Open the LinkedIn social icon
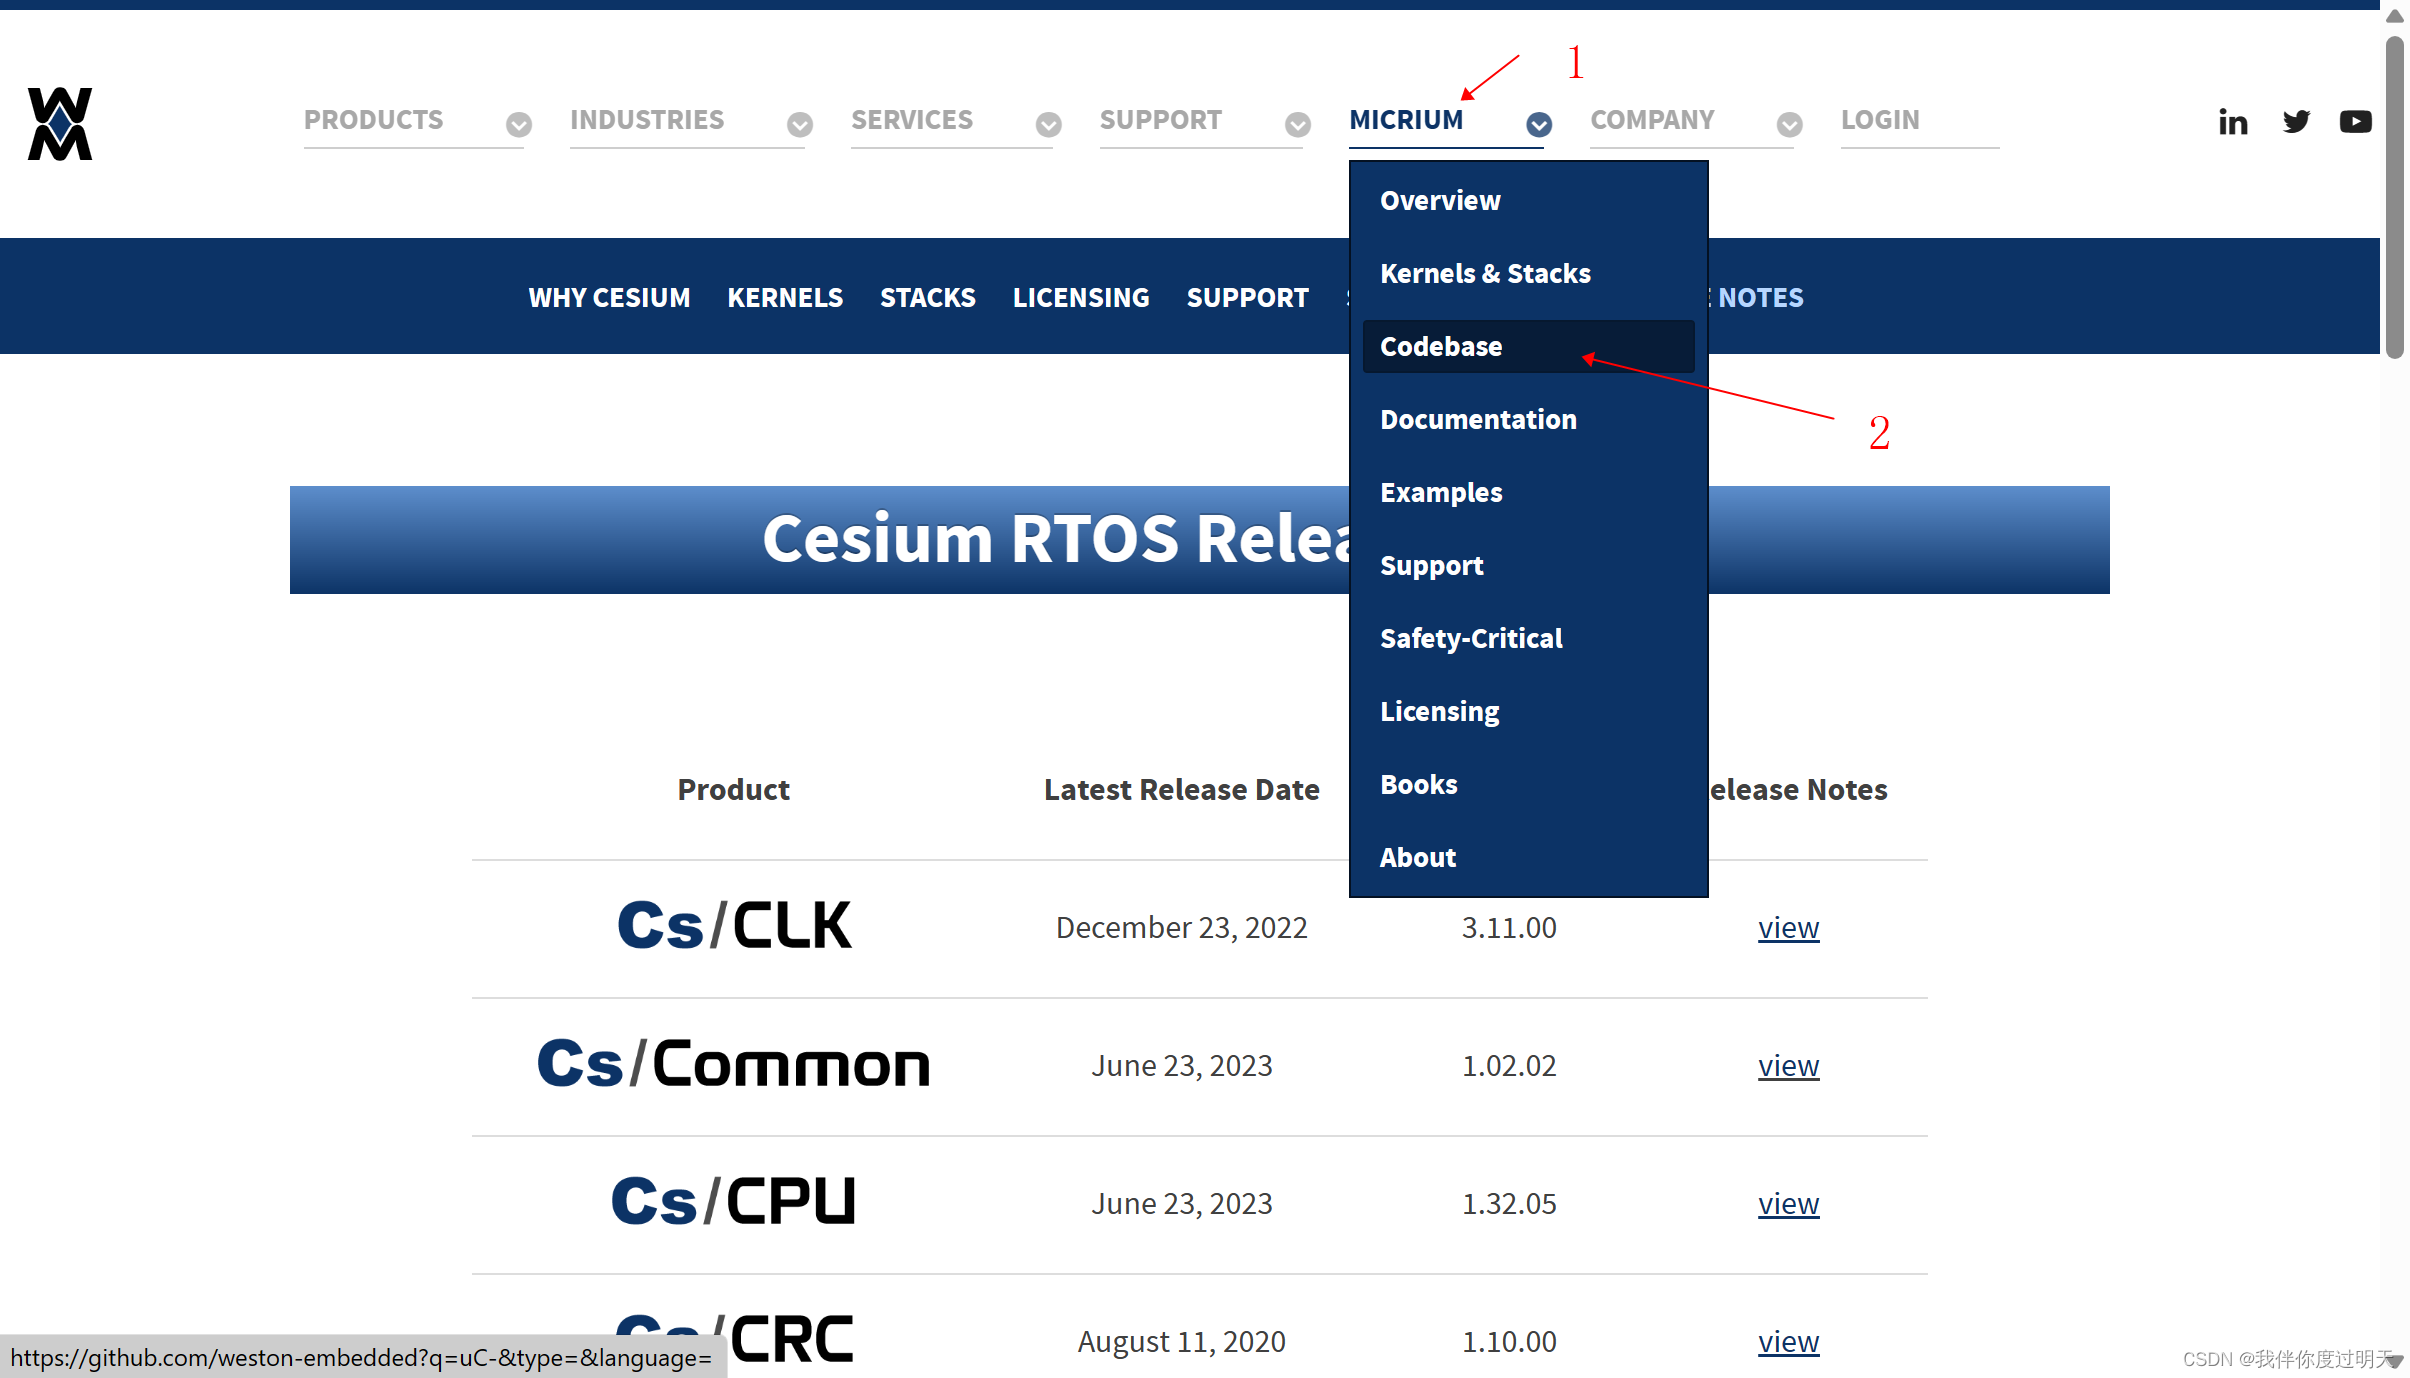2410x1378 pixels. point(2232,122)
